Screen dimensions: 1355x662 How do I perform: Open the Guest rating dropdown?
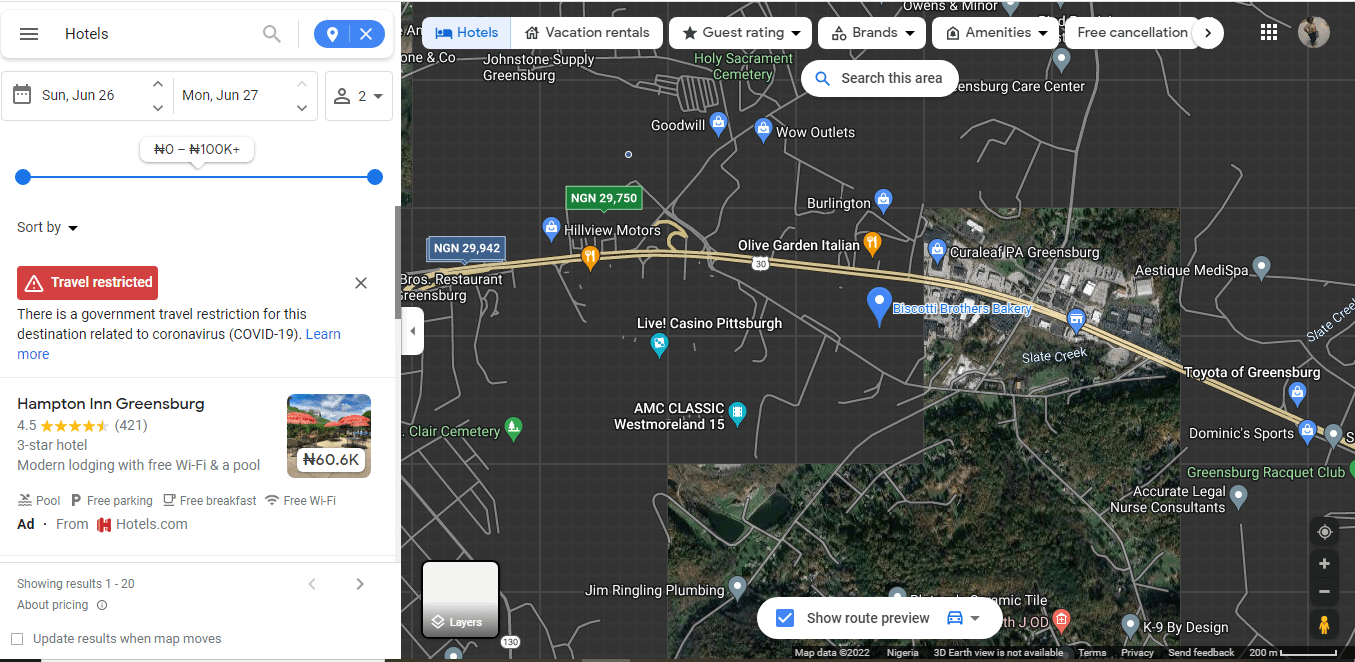click(x=740, y=33)
